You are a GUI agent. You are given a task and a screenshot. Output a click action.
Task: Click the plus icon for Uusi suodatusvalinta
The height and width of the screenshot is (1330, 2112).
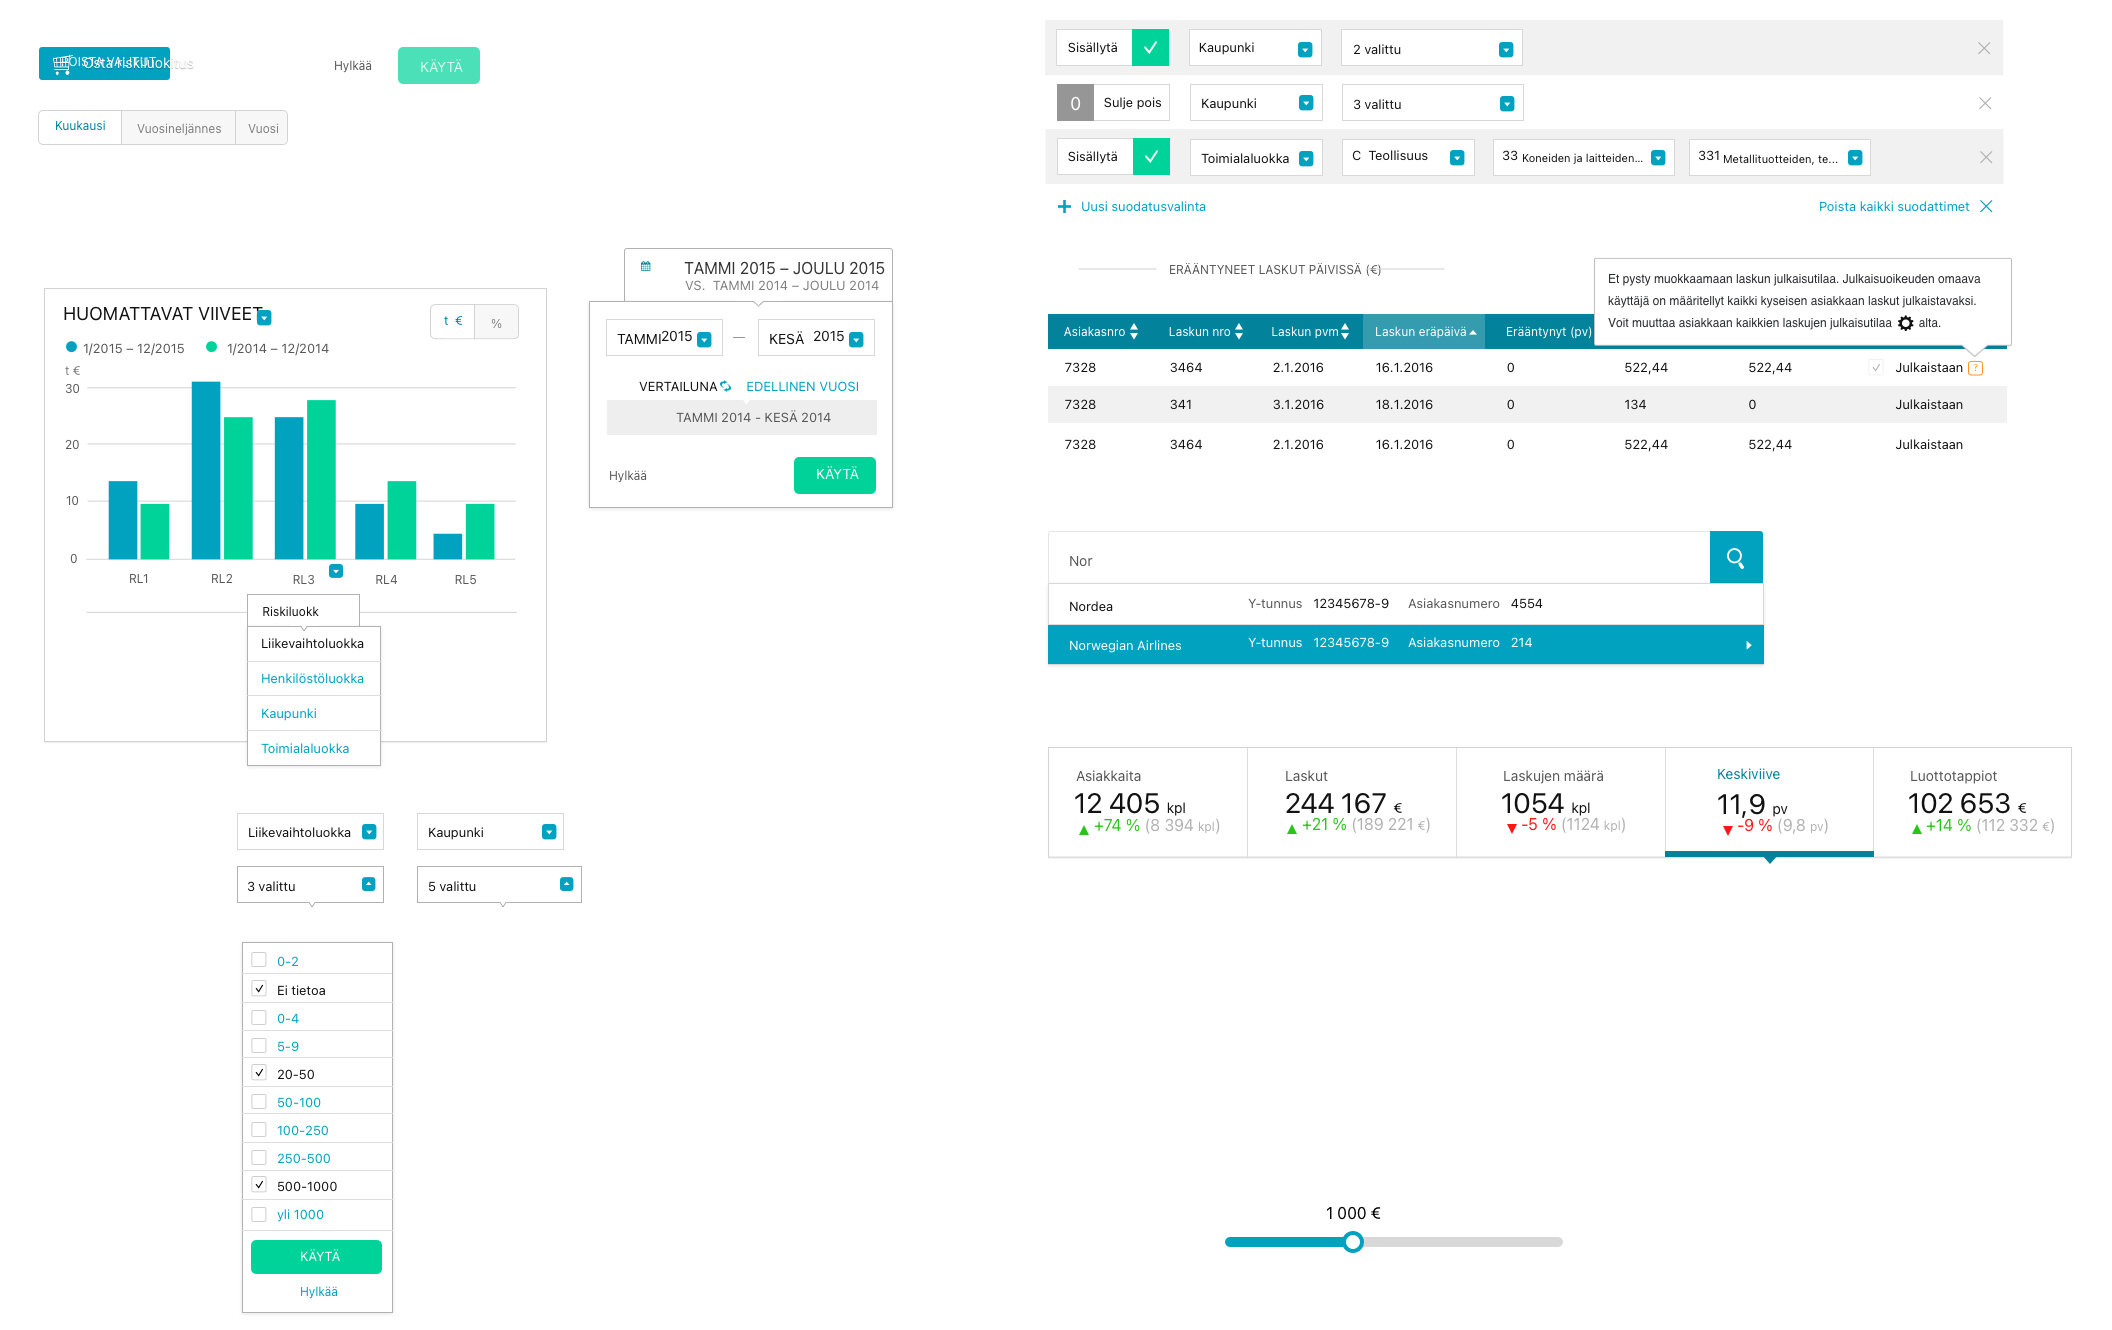(1064, 206)
